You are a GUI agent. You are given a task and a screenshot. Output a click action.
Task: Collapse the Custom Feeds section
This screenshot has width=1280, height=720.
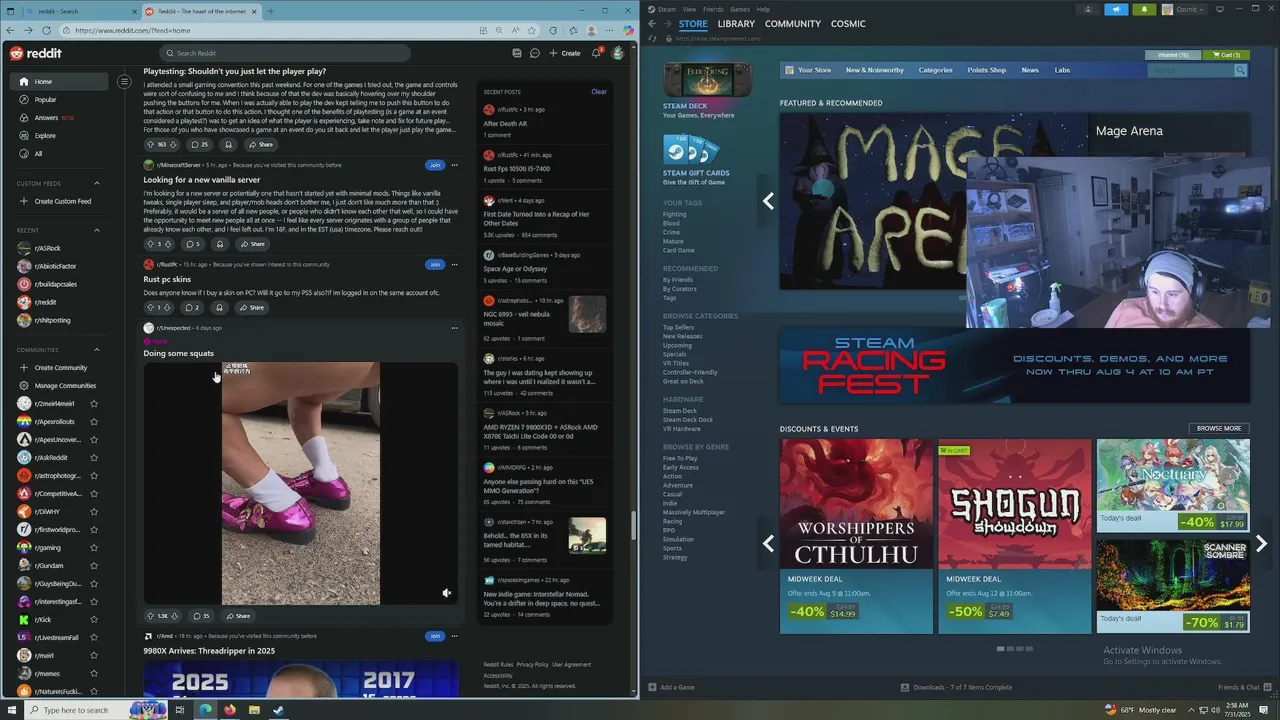click(97, 183)
